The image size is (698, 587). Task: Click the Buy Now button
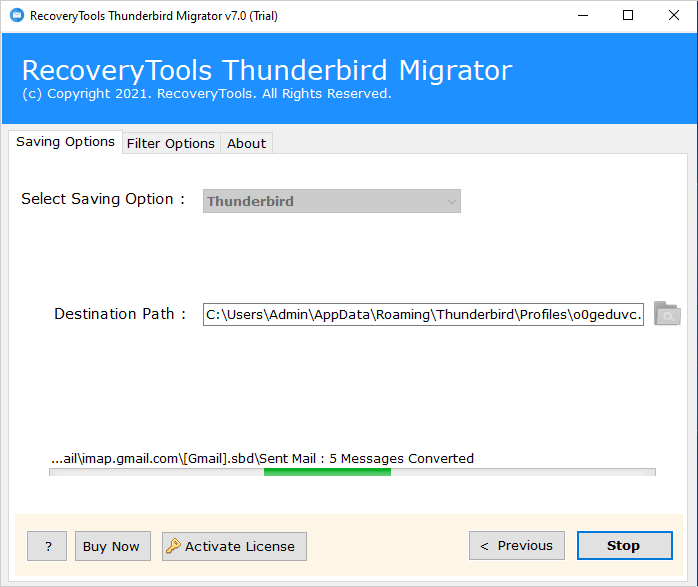pyautogui.click(x=113, y=546)
